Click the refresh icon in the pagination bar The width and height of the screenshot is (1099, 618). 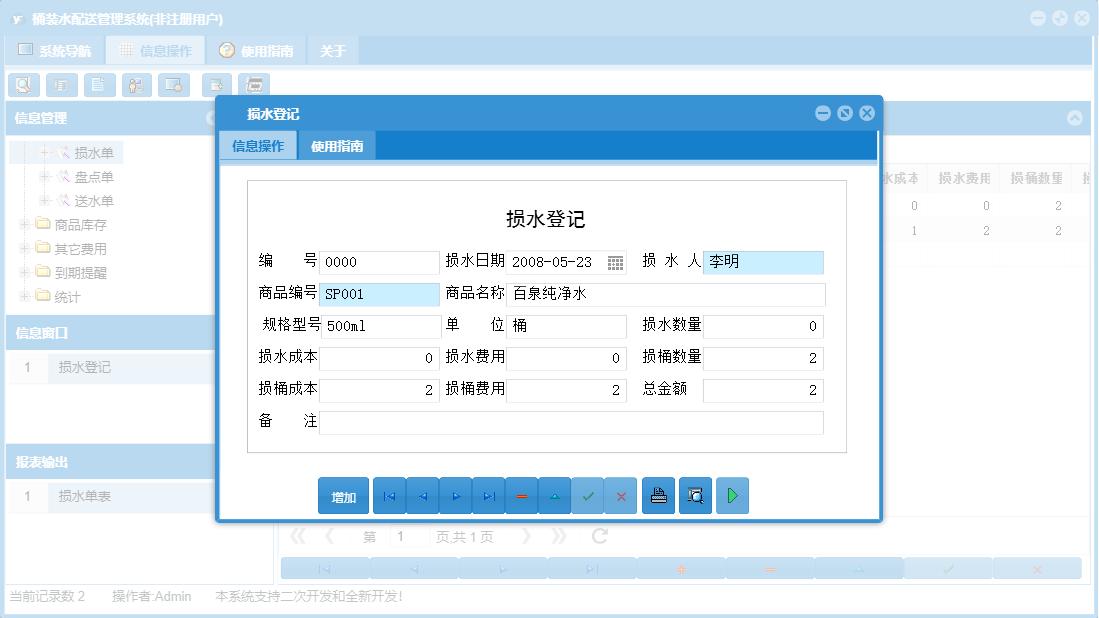[597, 536]
